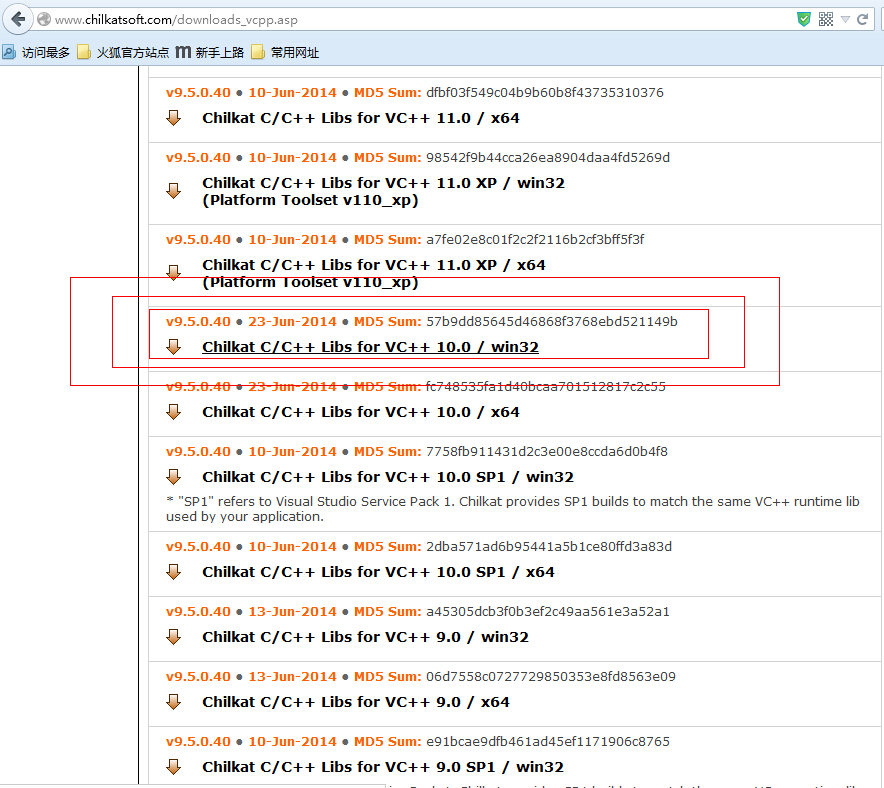The height and width of the screenshot is (788, 884).
Task: Open Chilkat Libs for VC++ 10.0 SP1 / win32 link
Action: pyautogui.click(x=388, y=477)
